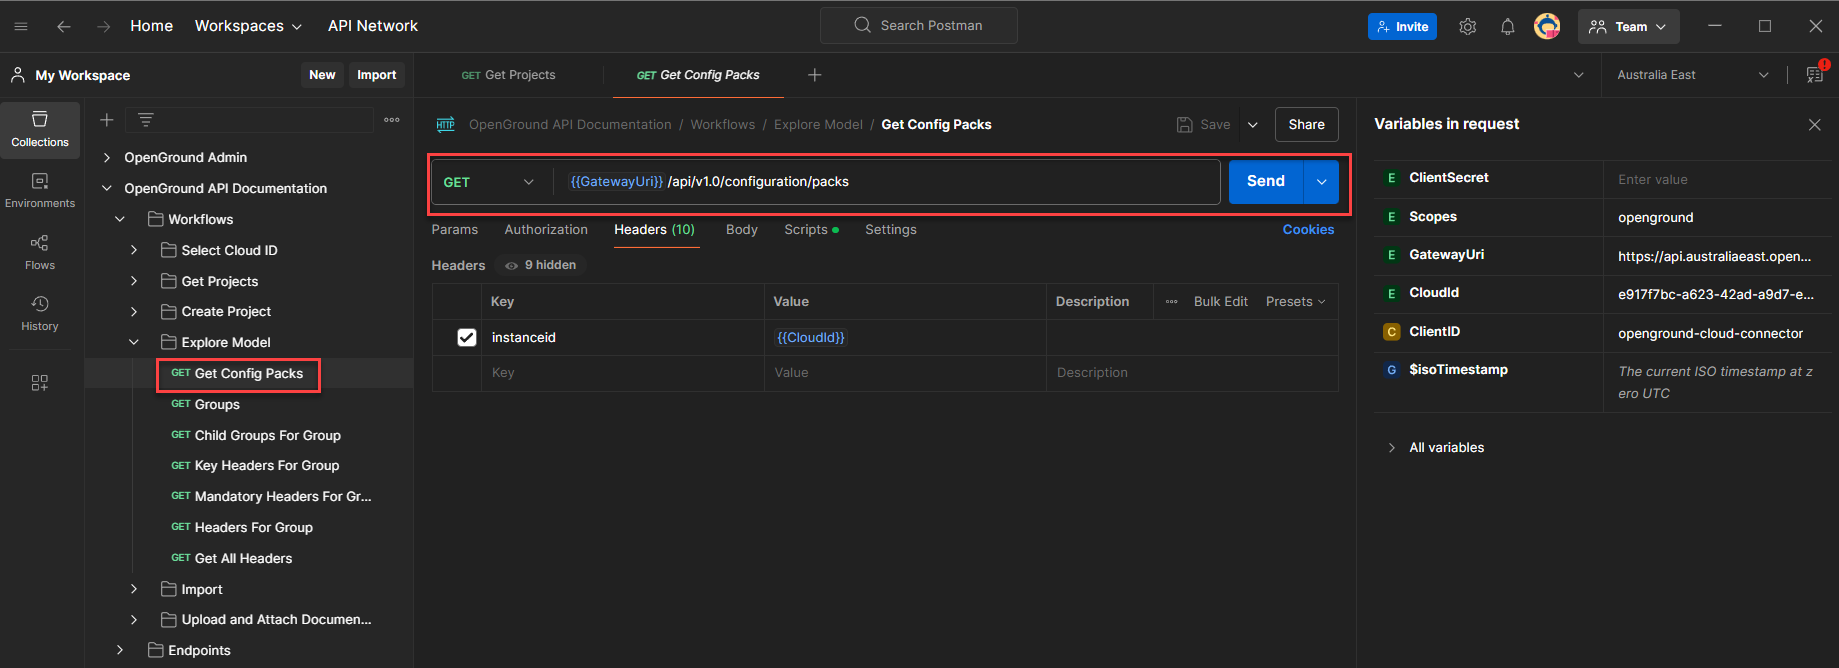
Task: Open the Send button dropdown arrow
Action: [1321, 182]
